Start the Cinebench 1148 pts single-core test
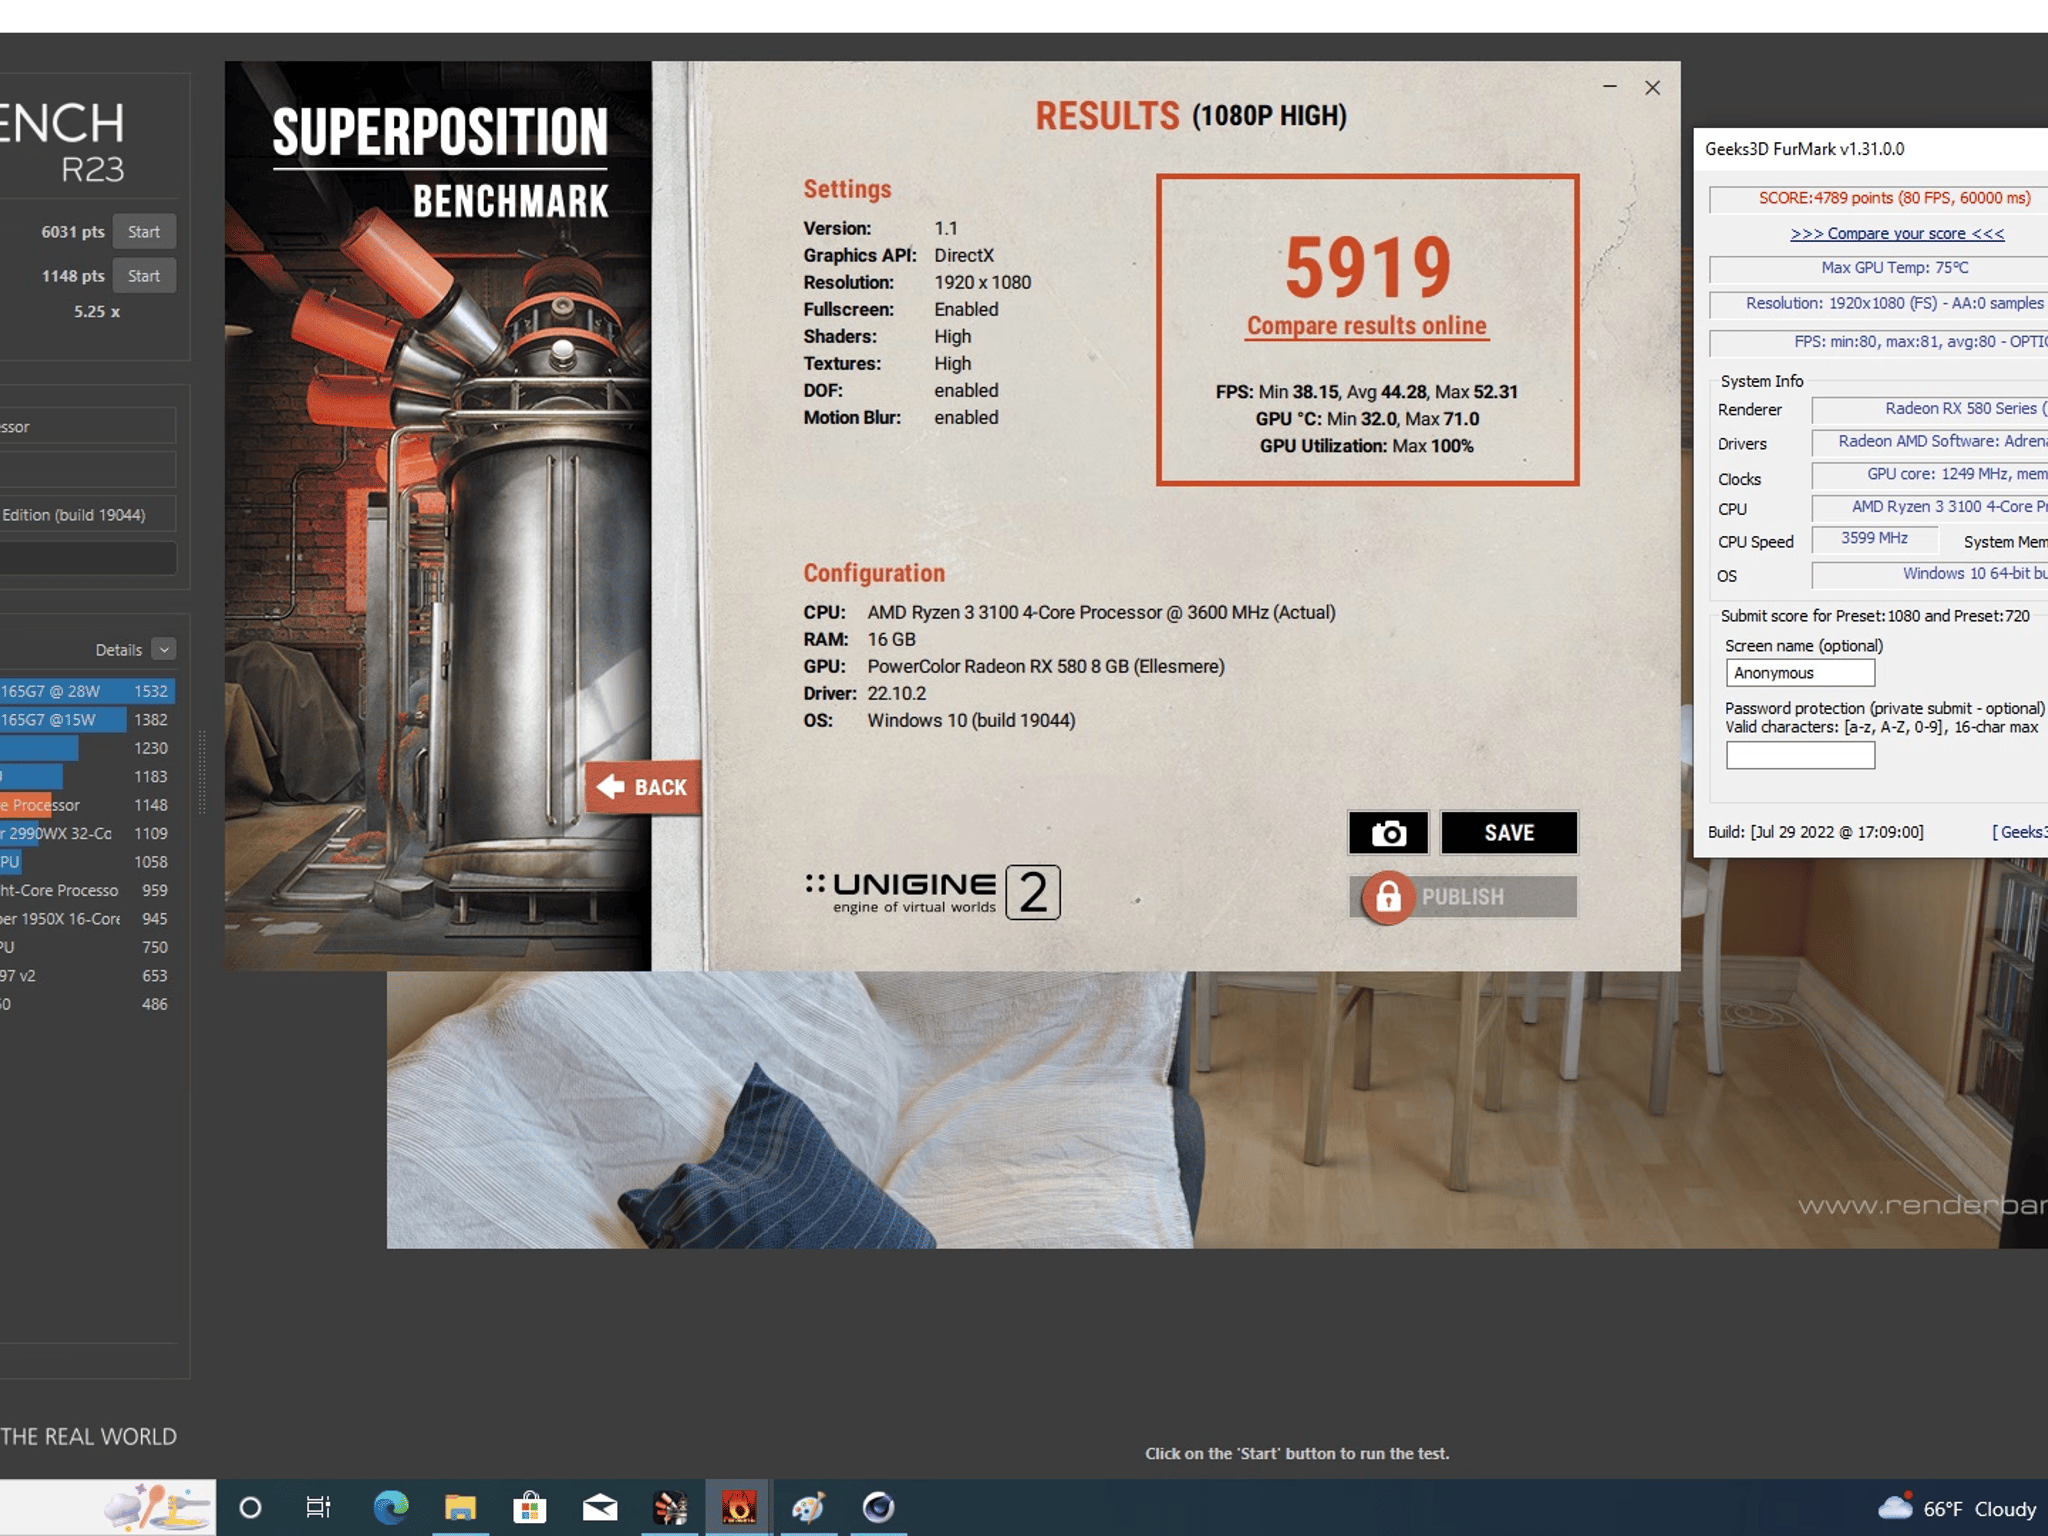The width and height of the screenshot is (2048, 1536). 144,276
